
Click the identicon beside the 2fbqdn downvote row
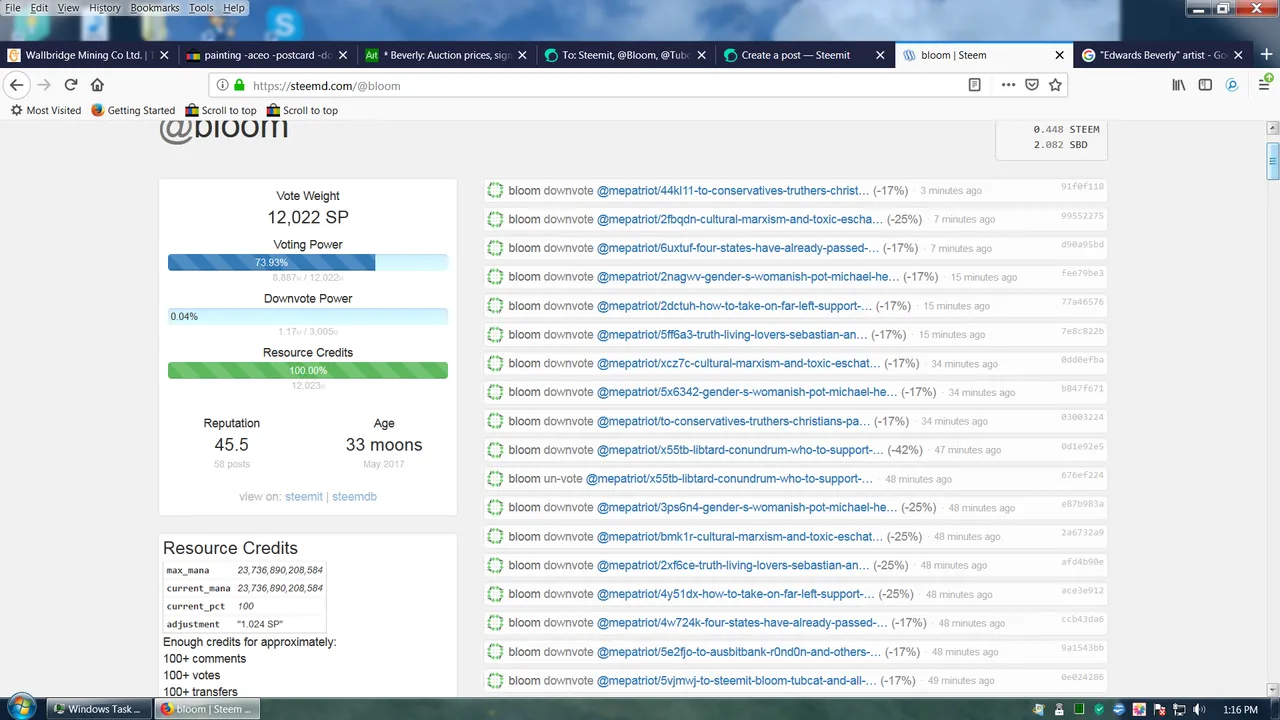(495, 219)
